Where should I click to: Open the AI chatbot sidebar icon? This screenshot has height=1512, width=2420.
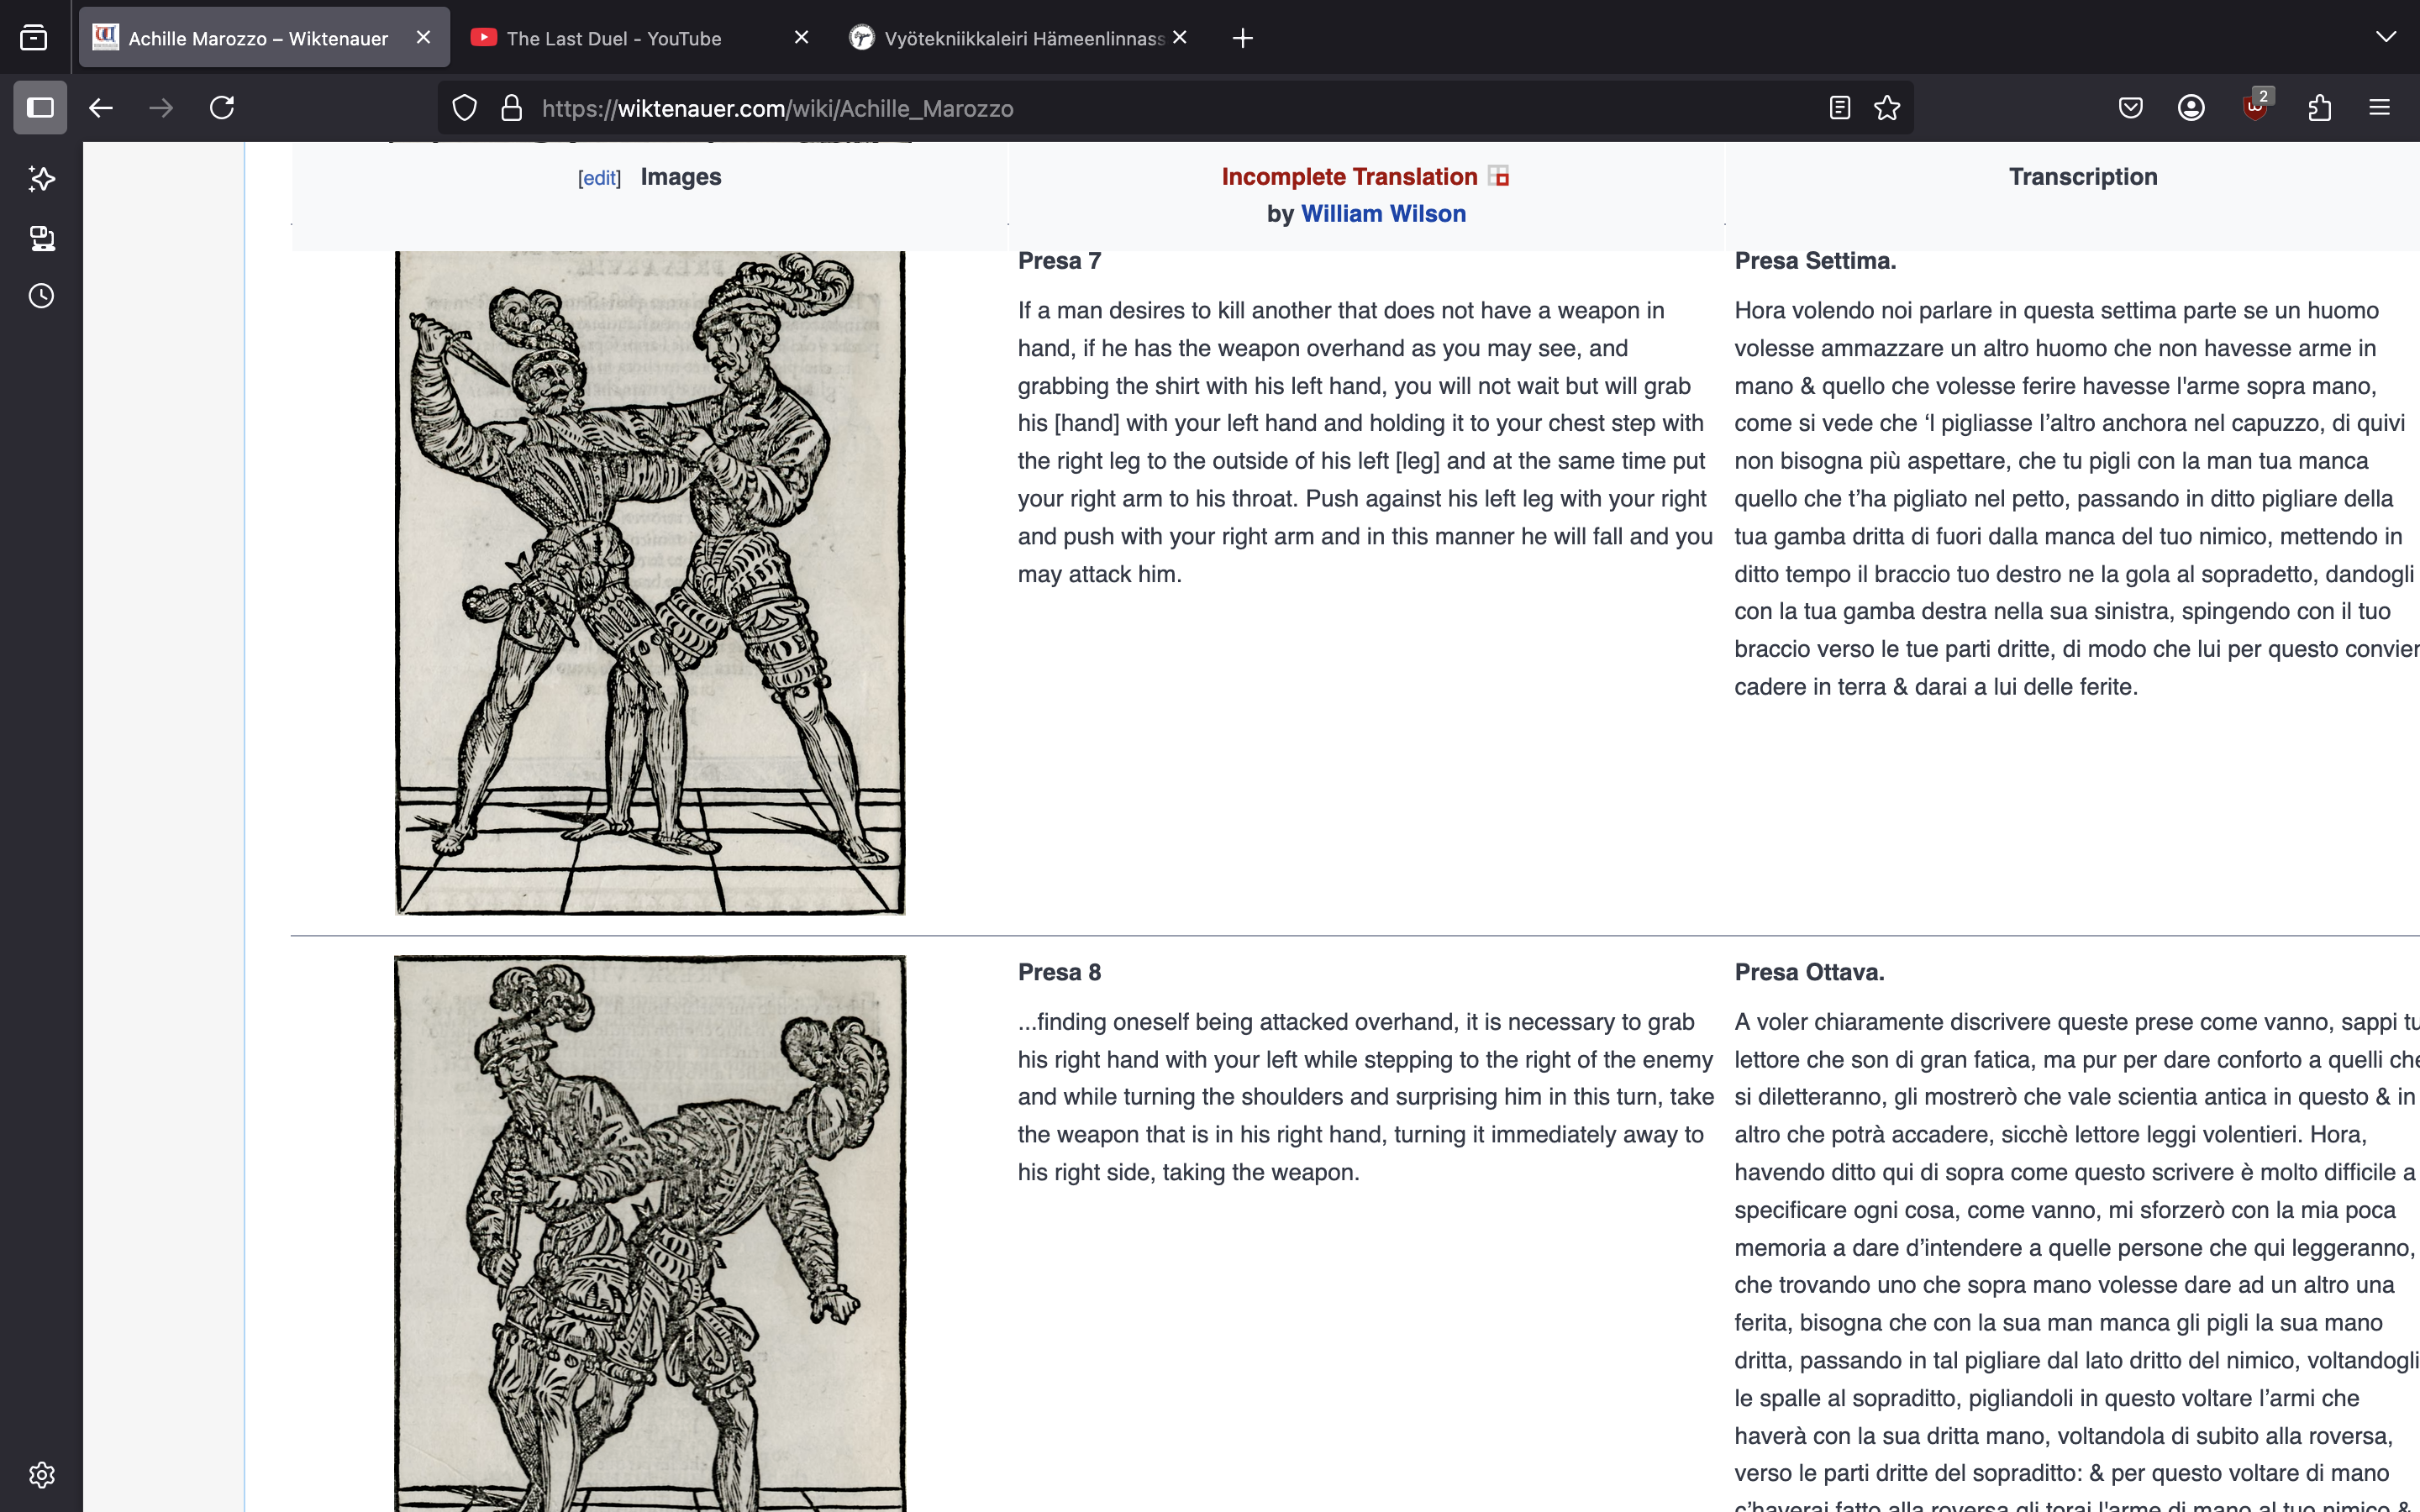(41, 179)
